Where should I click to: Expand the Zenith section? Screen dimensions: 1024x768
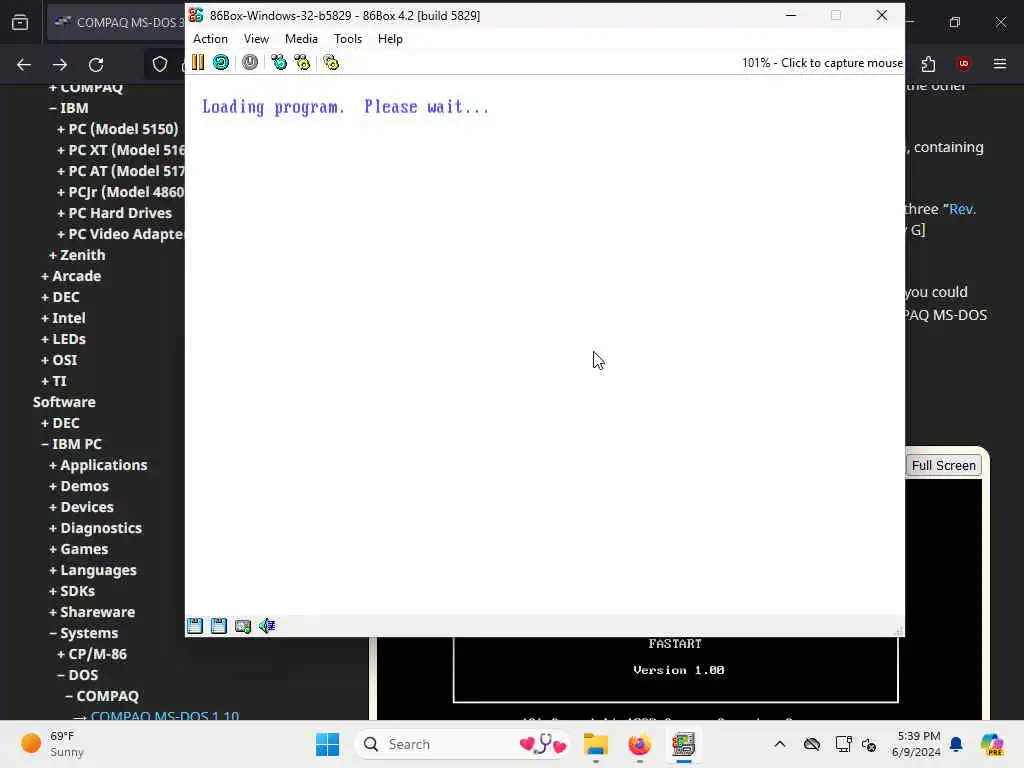(x=77, y=255)
